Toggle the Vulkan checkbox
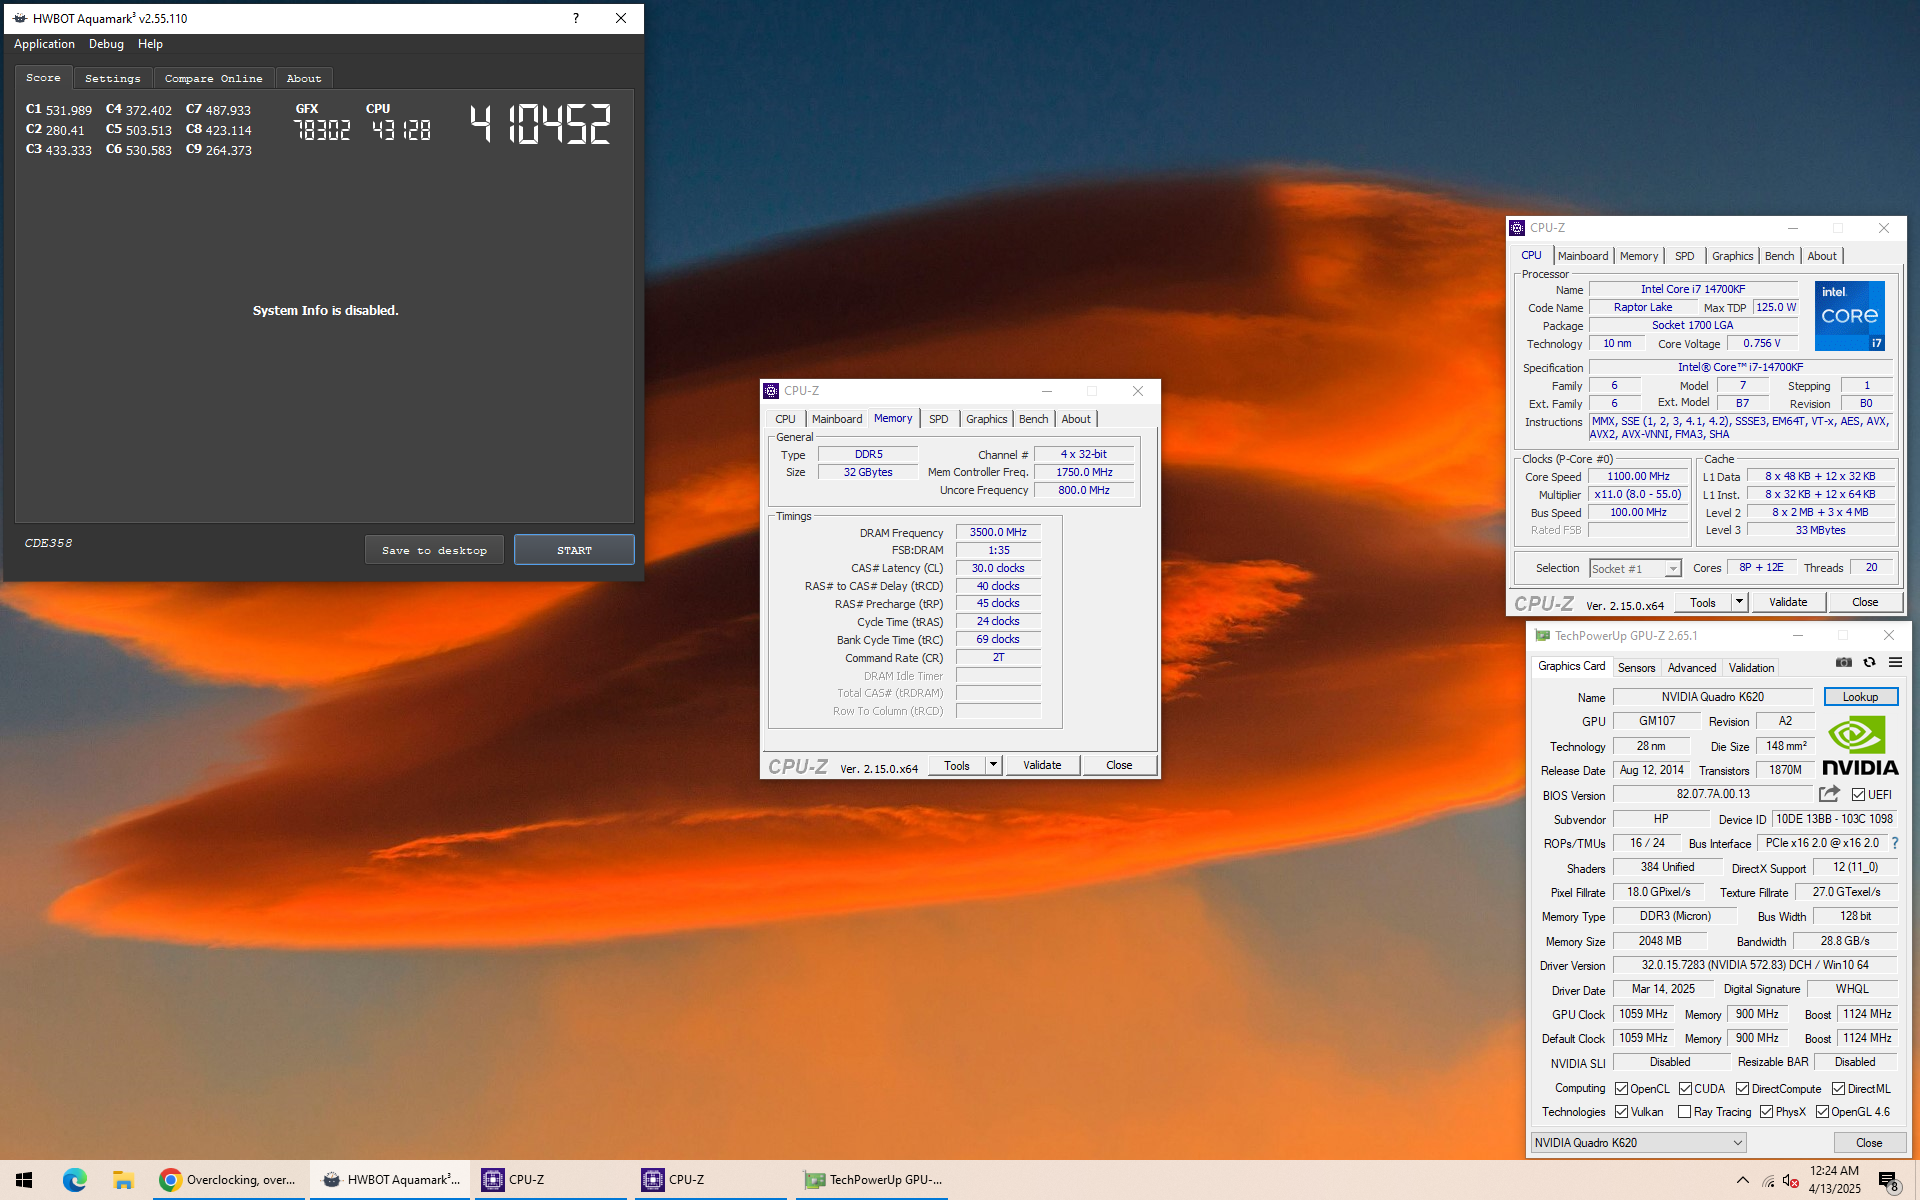Image resolution: width=1920 pixels, height=1200 pixels. coord(1621,1112)
